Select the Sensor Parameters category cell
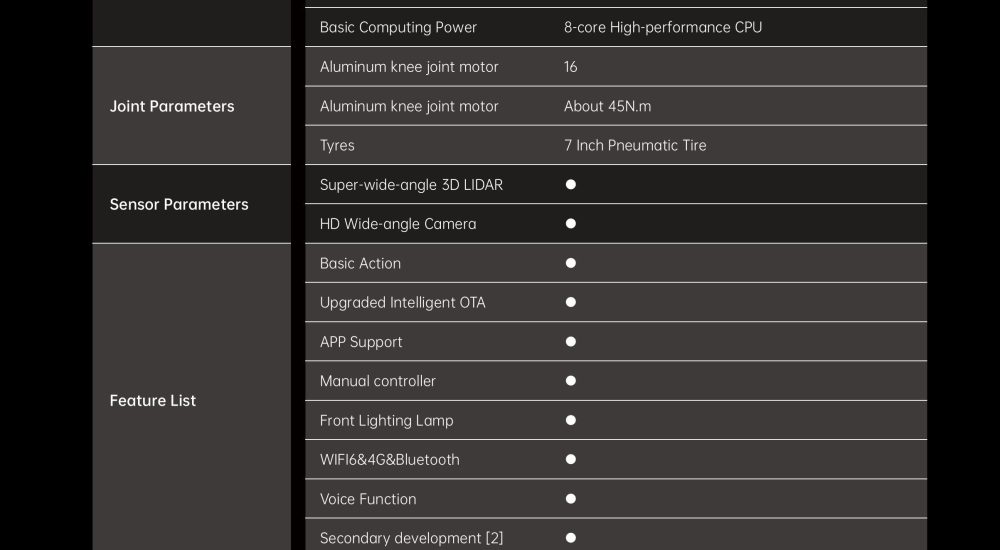 [x=191, y=204]
